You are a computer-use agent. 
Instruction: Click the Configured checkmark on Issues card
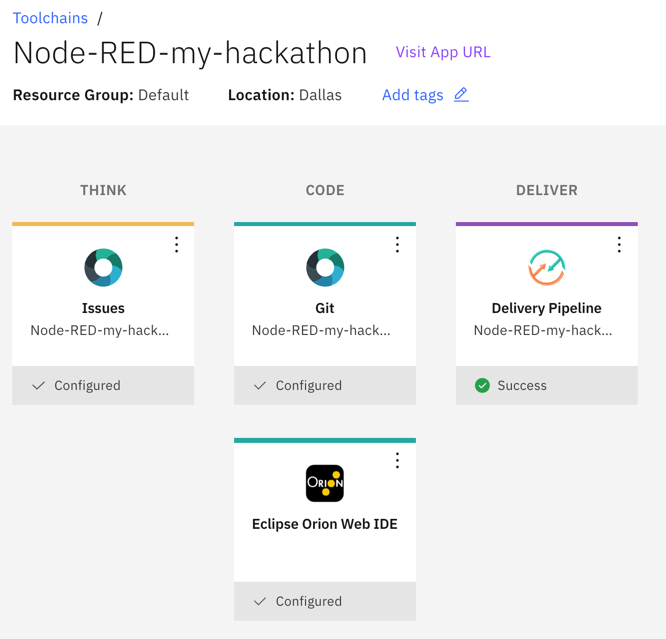click(x=39, y=386)
